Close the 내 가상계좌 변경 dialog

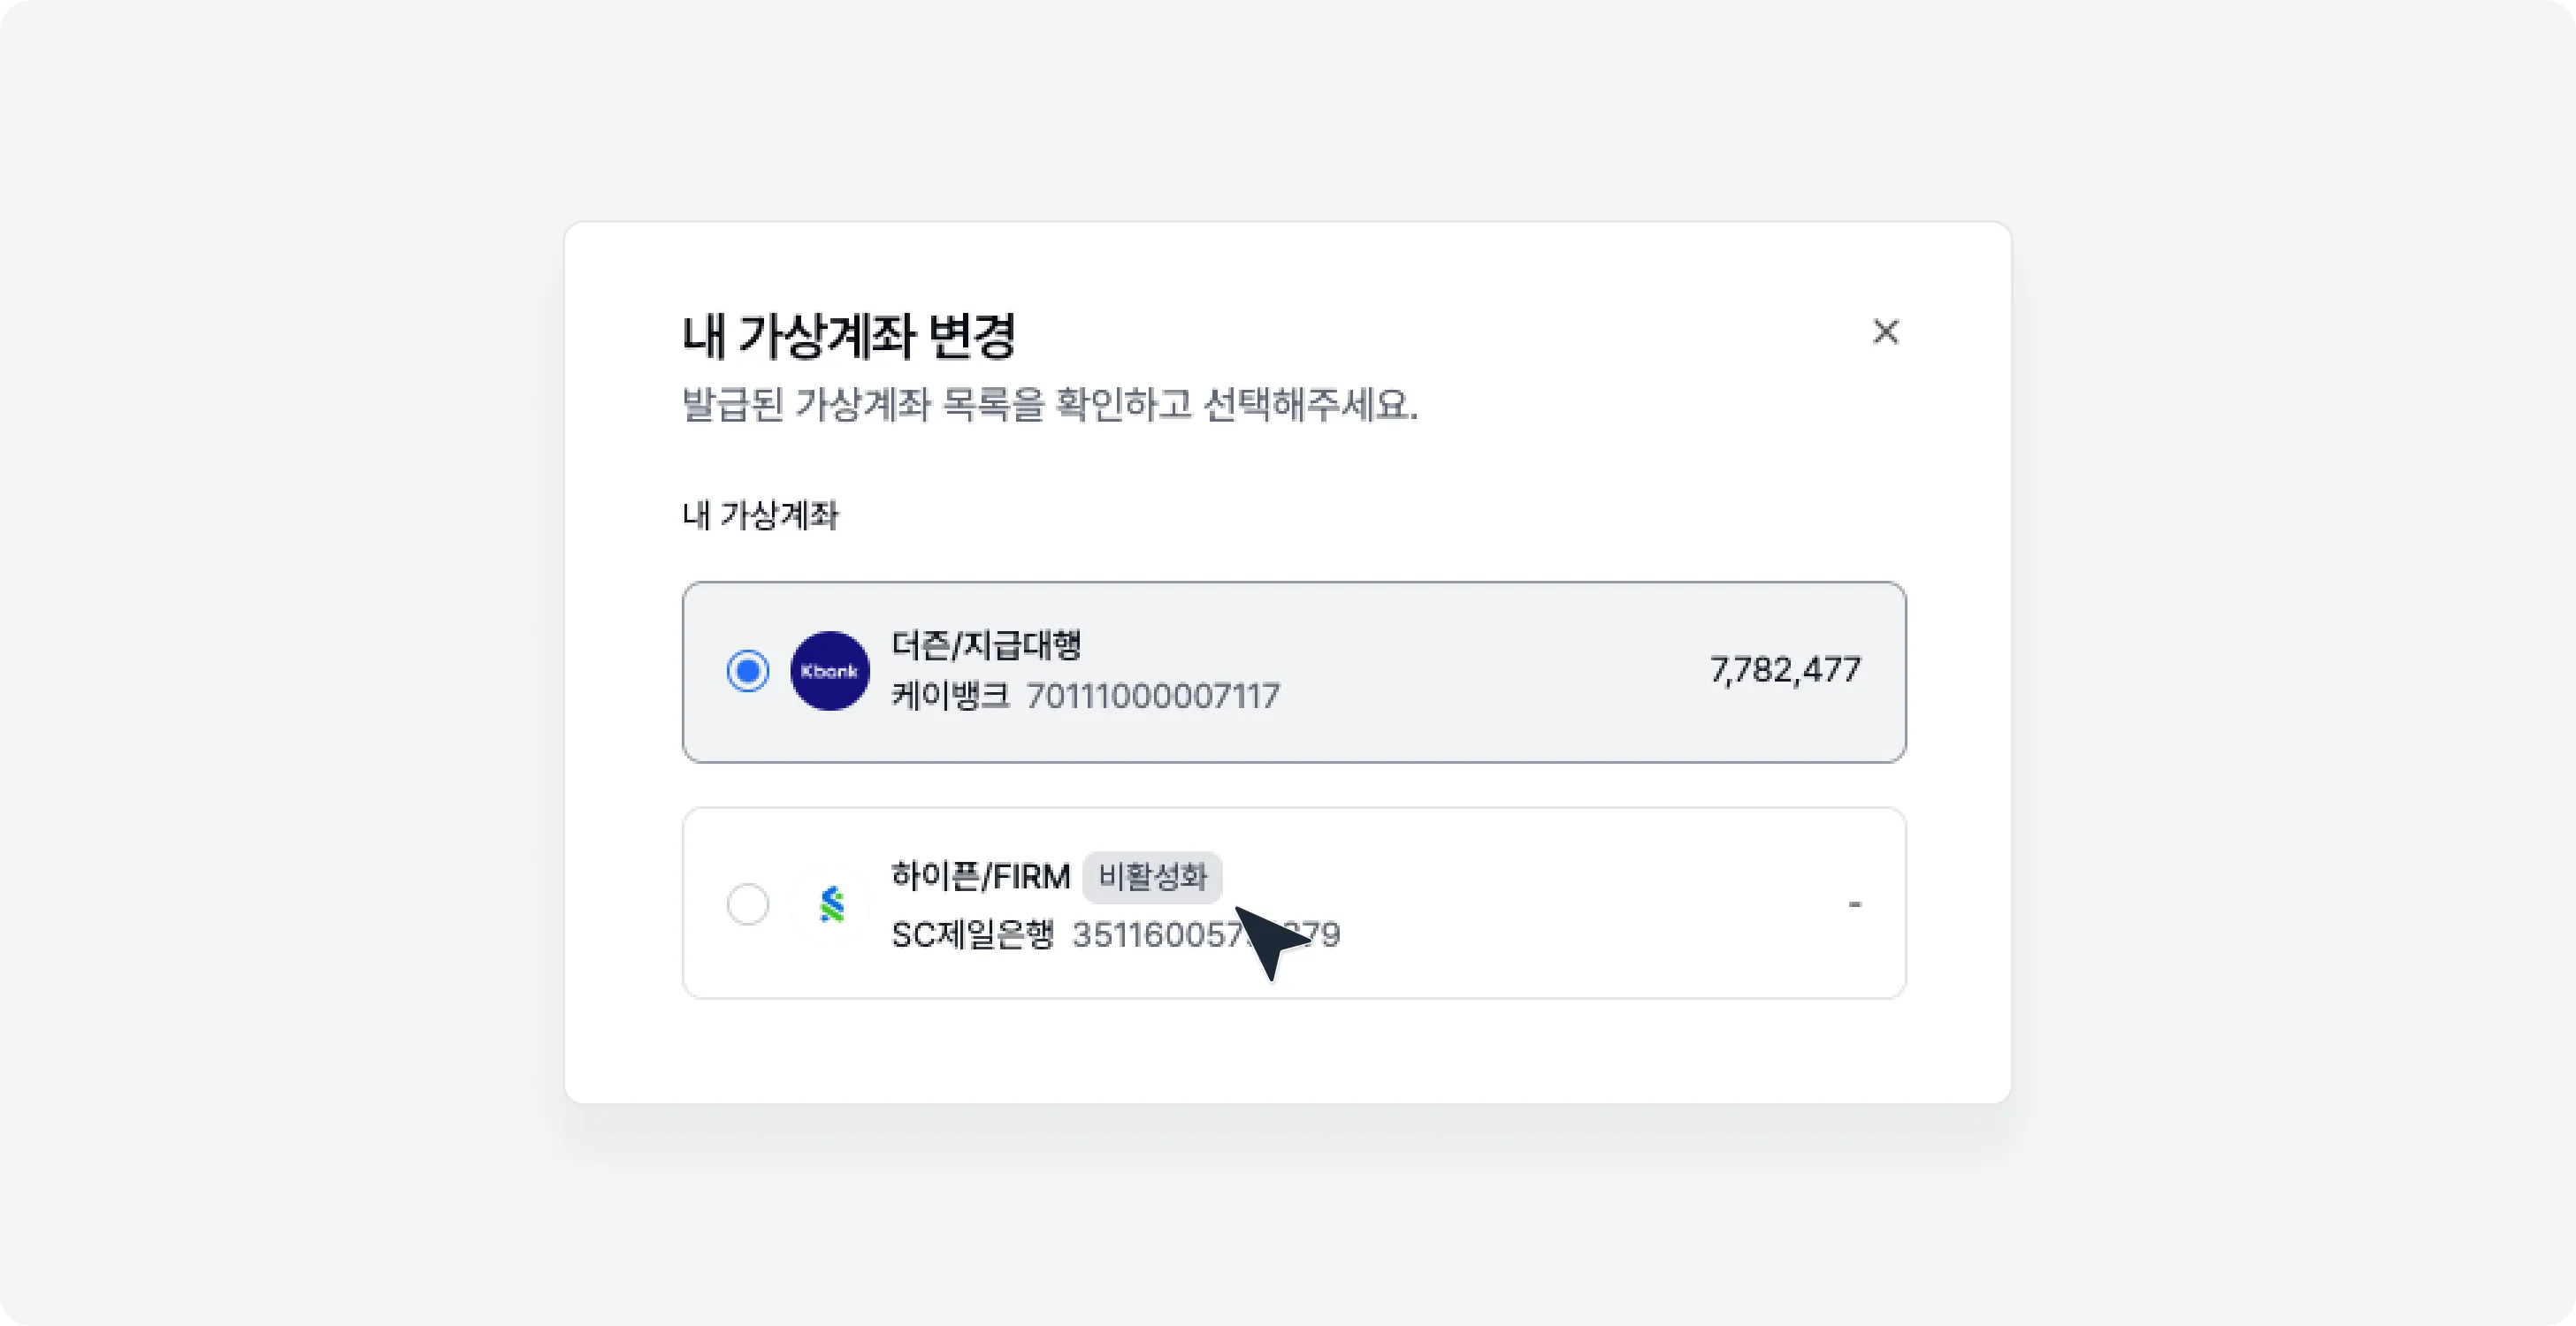(x=1886, y=333)
